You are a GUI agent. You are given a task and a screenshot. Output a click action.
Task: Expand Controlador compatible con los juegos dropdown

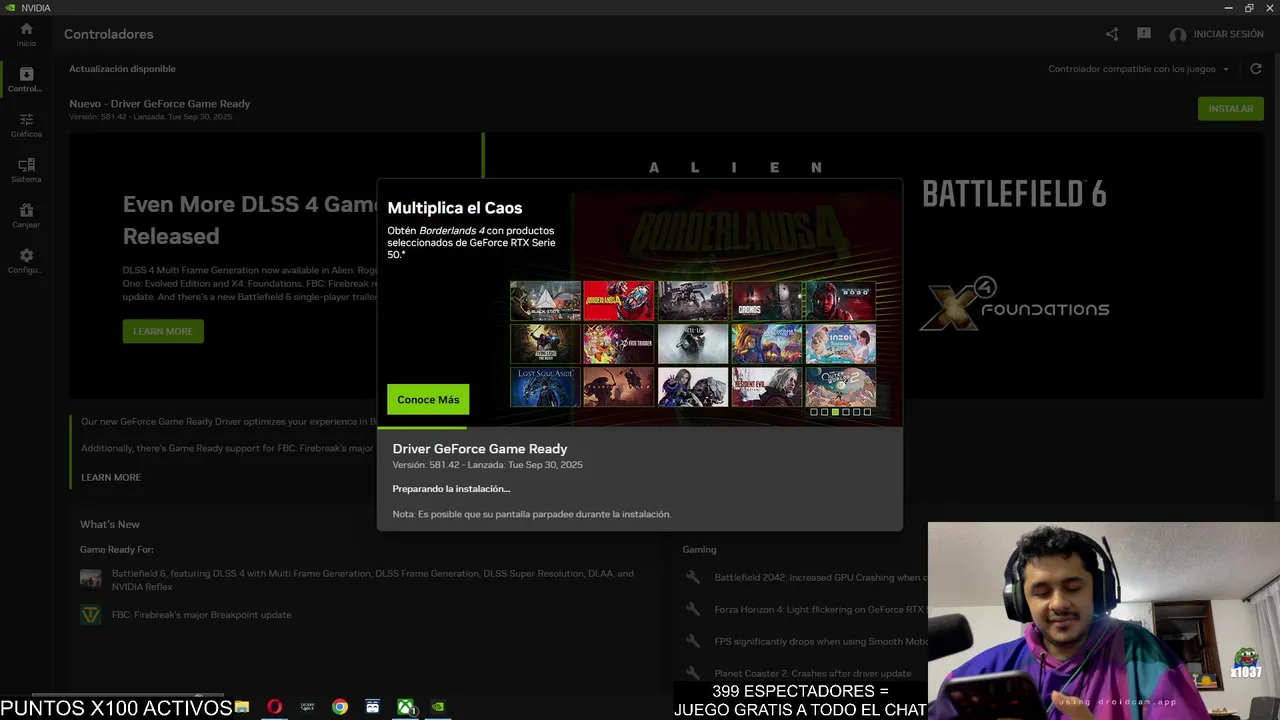click(1139, 69)
